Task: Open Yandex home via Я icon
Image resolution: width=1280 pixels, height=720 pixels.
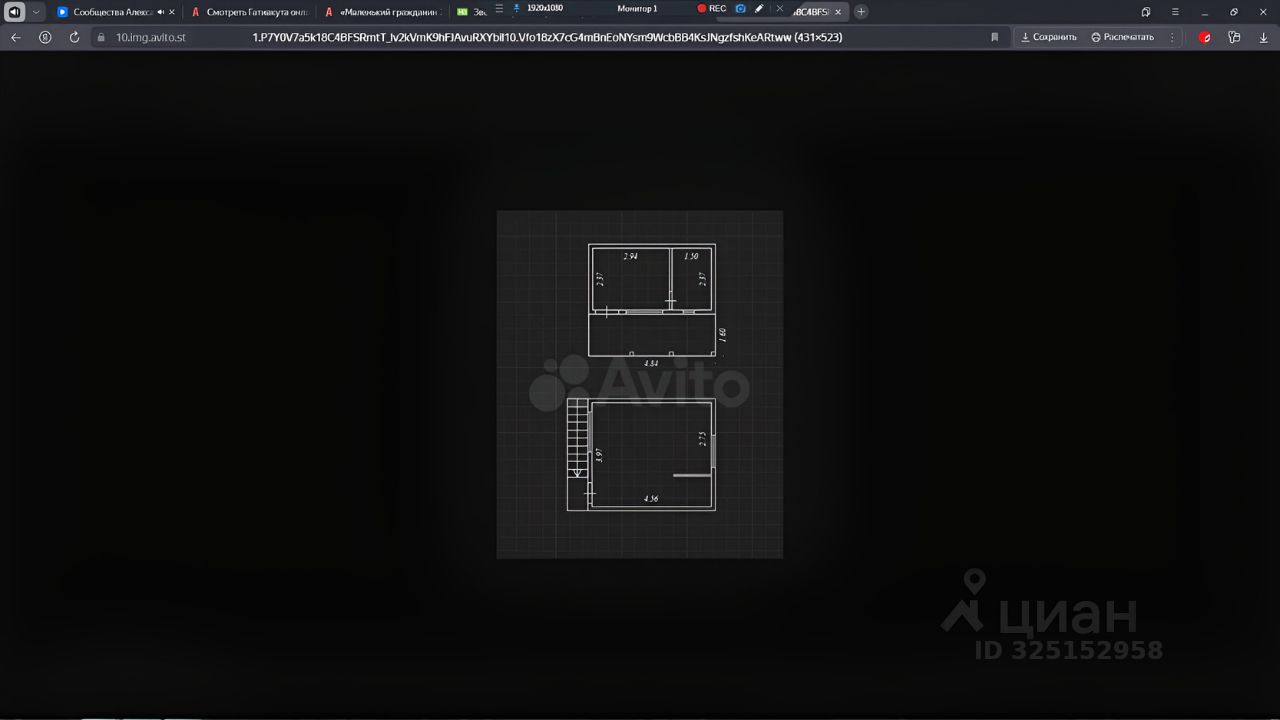Action: click(x=45, y=37)
